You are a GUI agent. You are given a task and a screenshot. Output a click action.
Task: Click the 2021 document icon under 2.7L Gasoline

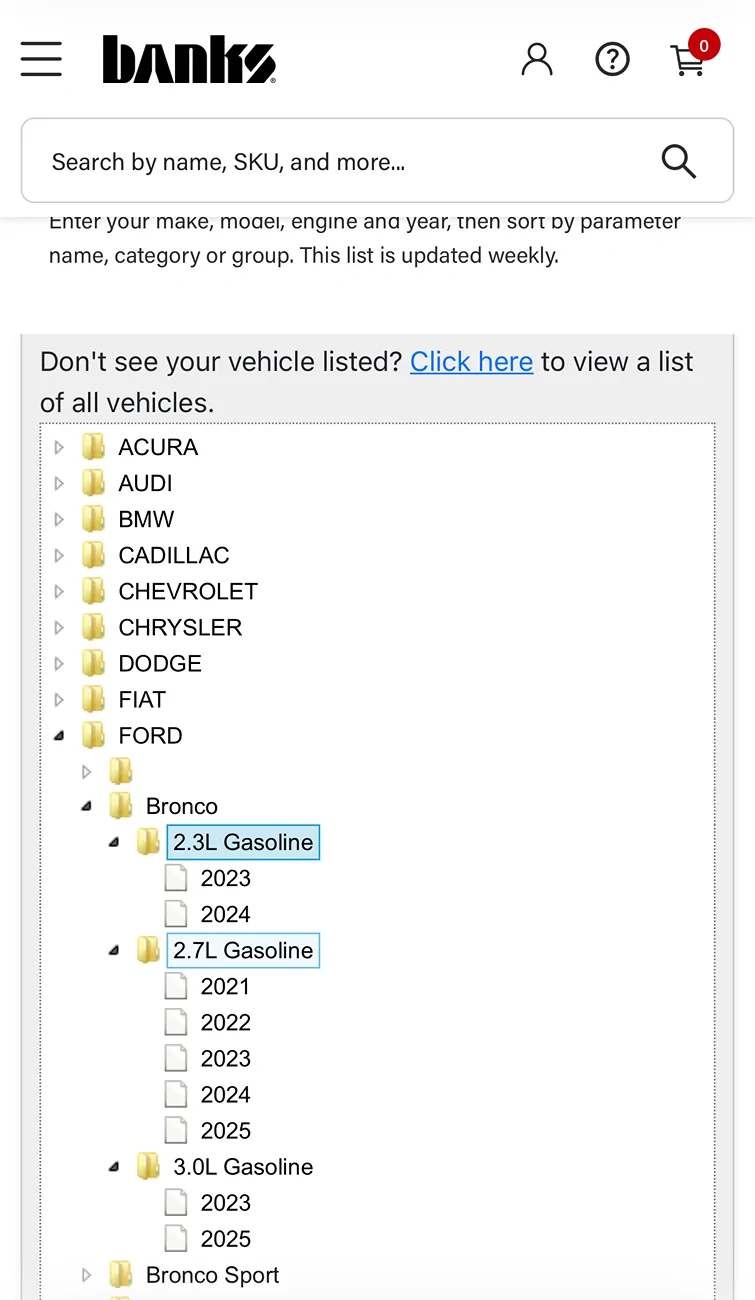176,987
